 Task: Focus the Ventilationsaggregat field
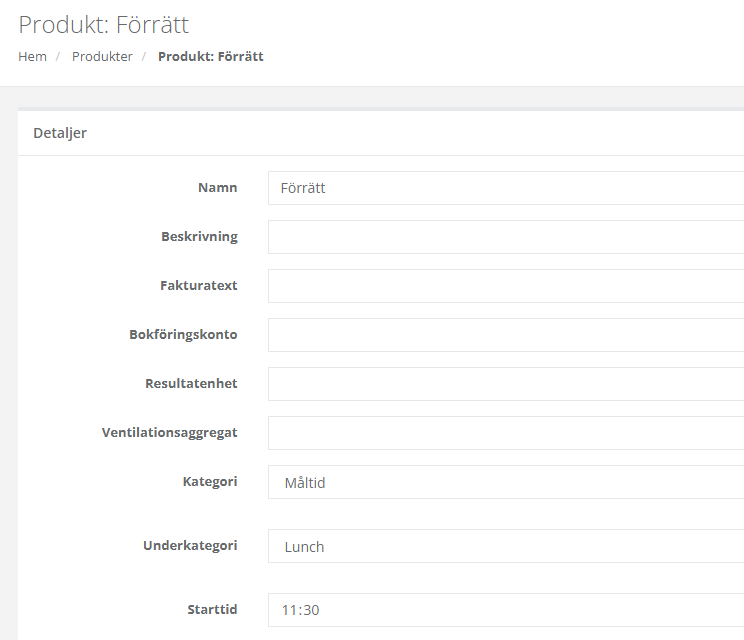click(505, 433)
